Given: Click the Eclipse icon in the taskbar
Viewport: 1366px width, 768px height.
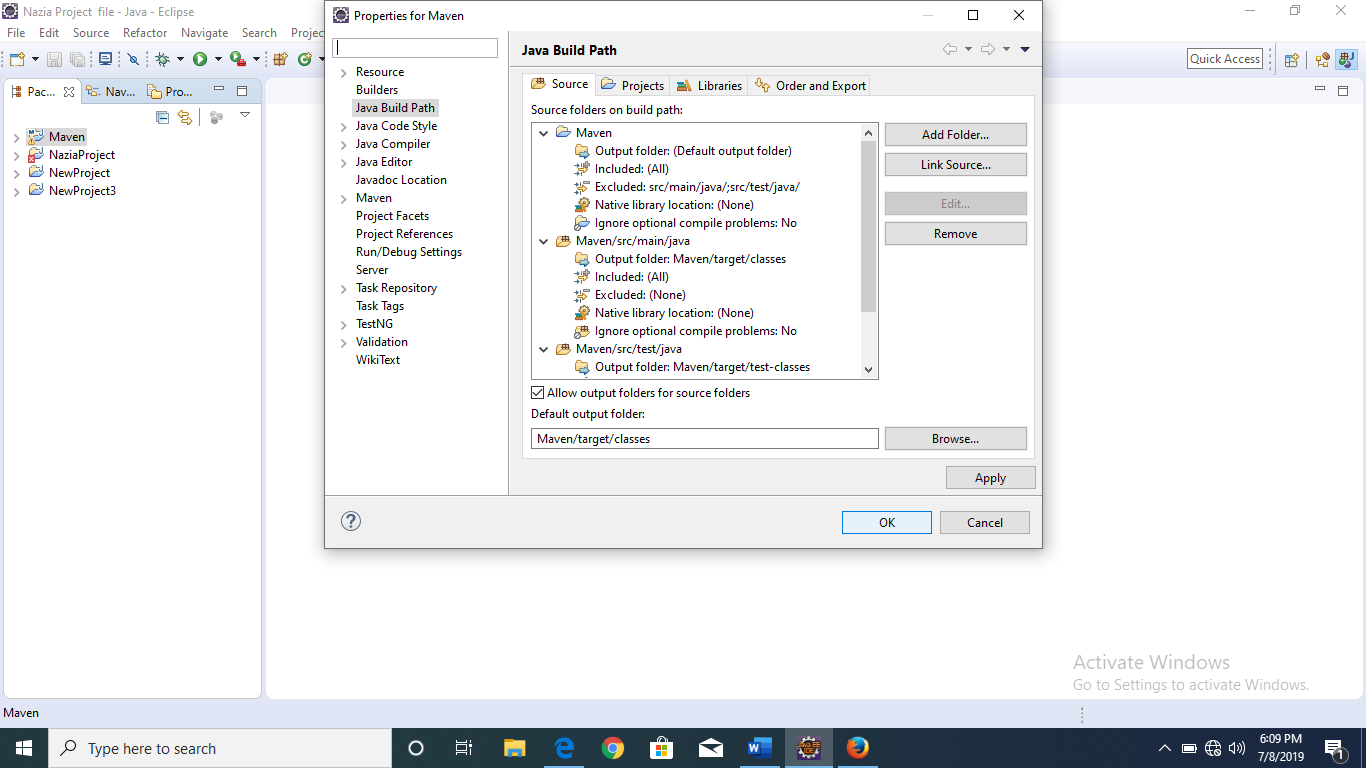Looking at the screenshot, I should [809, 748].
